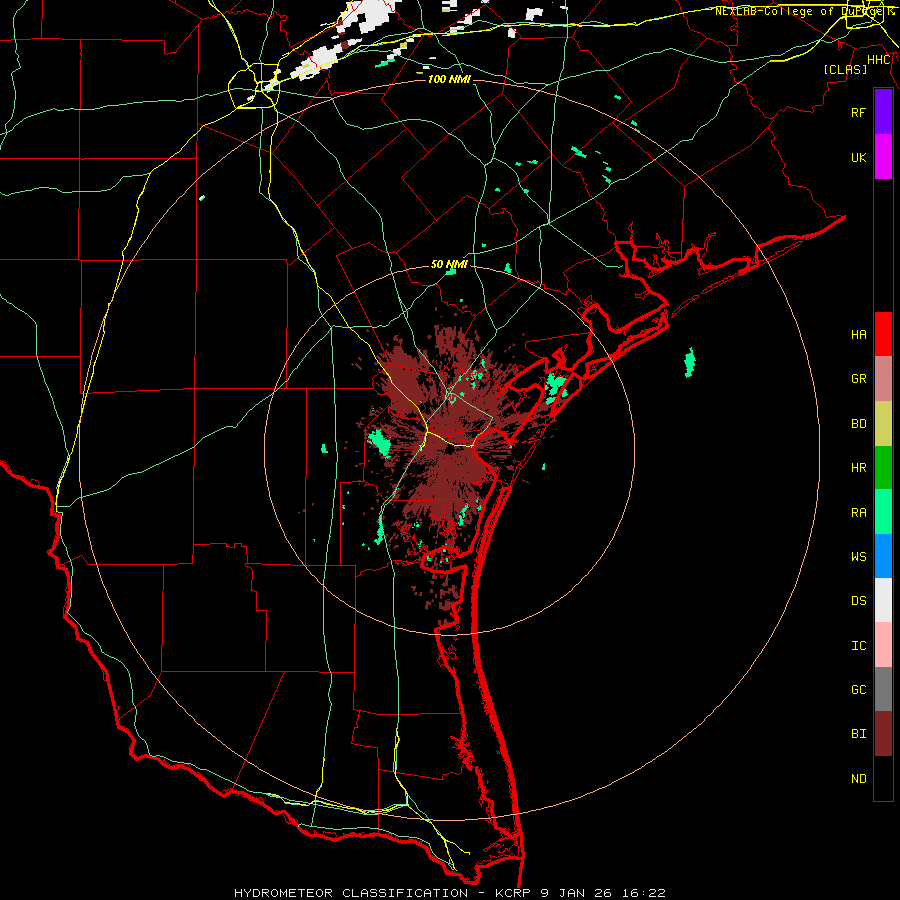
Task: Click the ND legend label
Action: tap(858, 779)
